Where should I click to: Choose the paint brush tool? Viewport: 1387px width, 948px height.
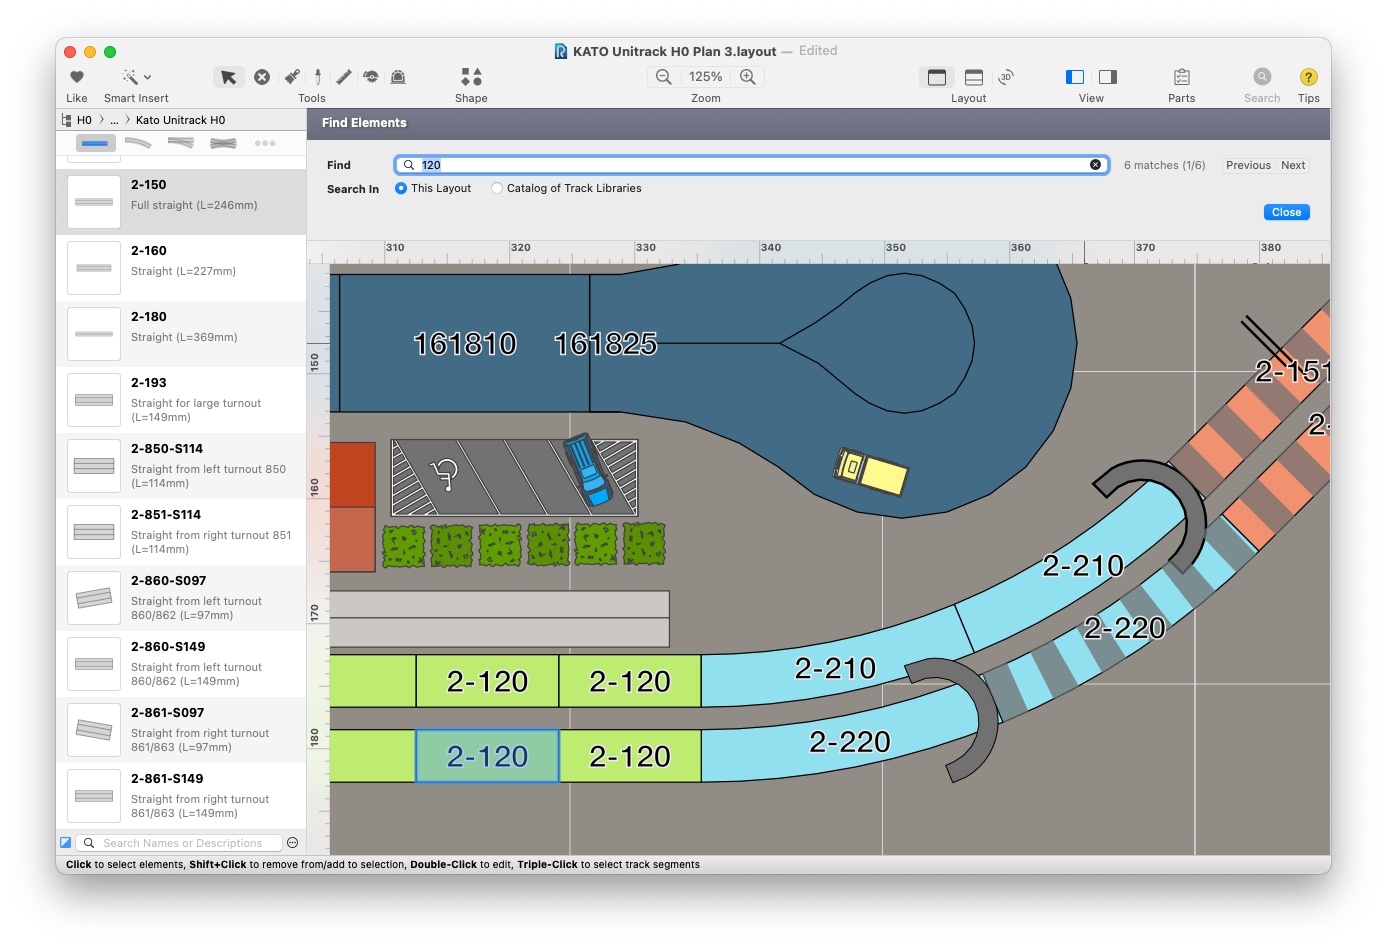(292, 77)
